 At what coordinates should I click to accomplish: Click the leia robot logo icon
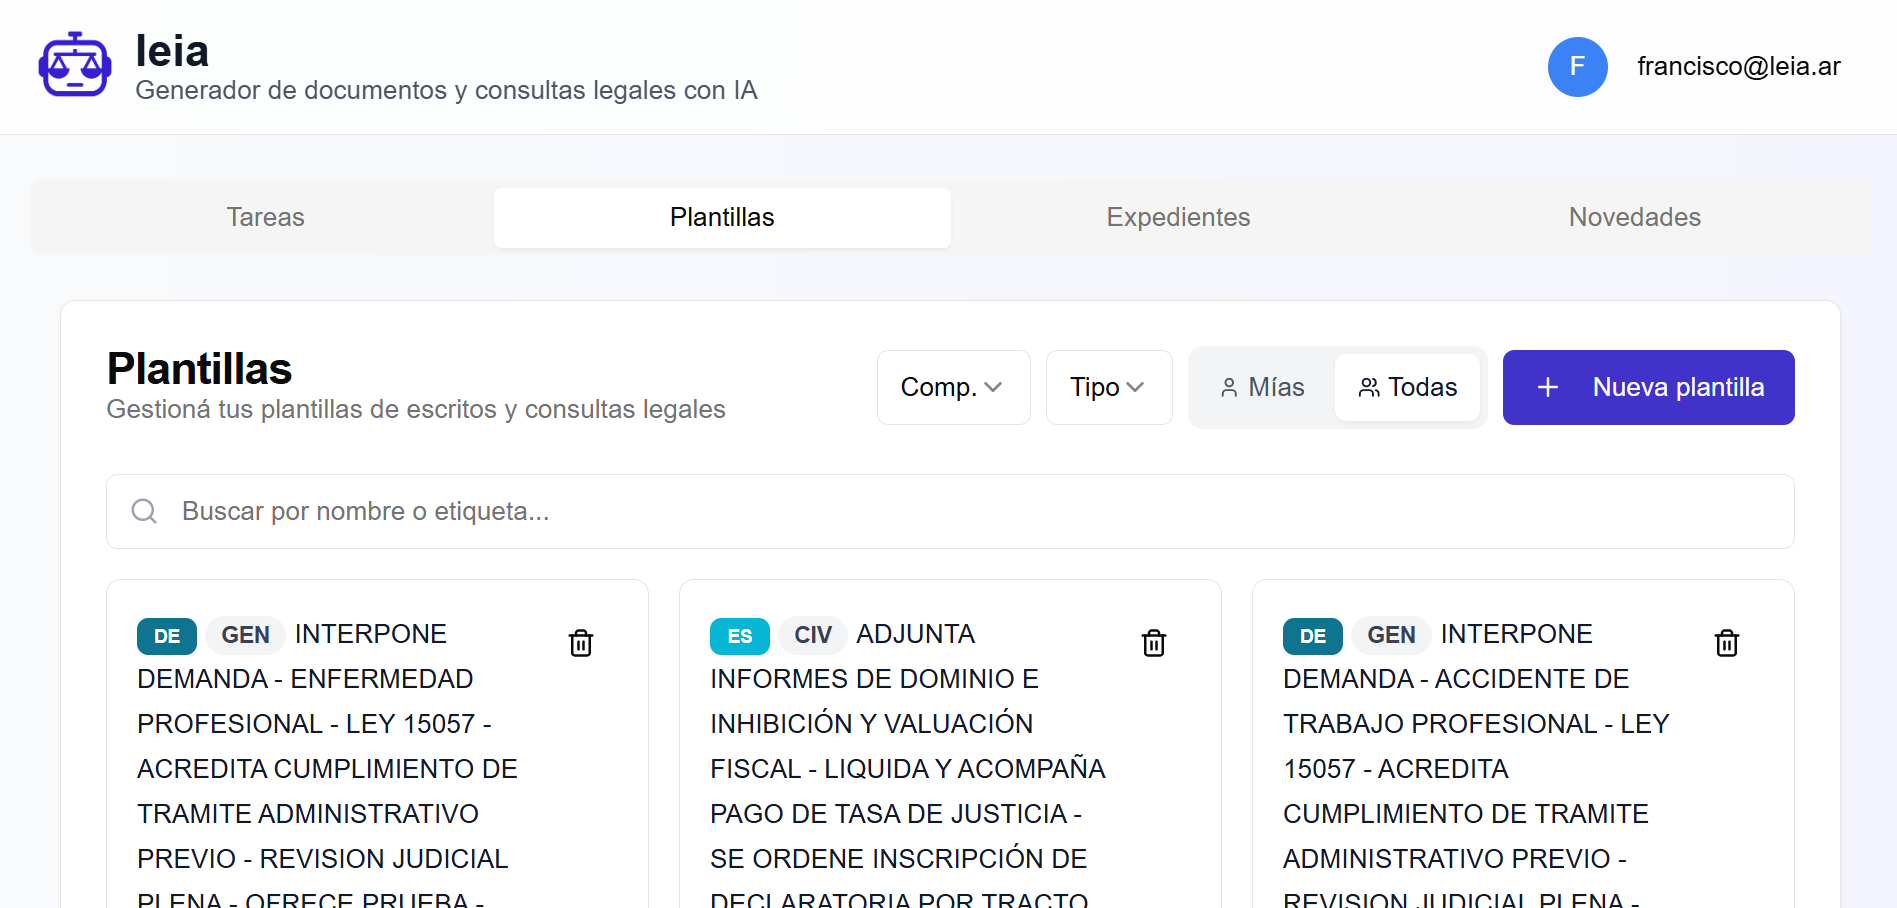tap(74, 66)
